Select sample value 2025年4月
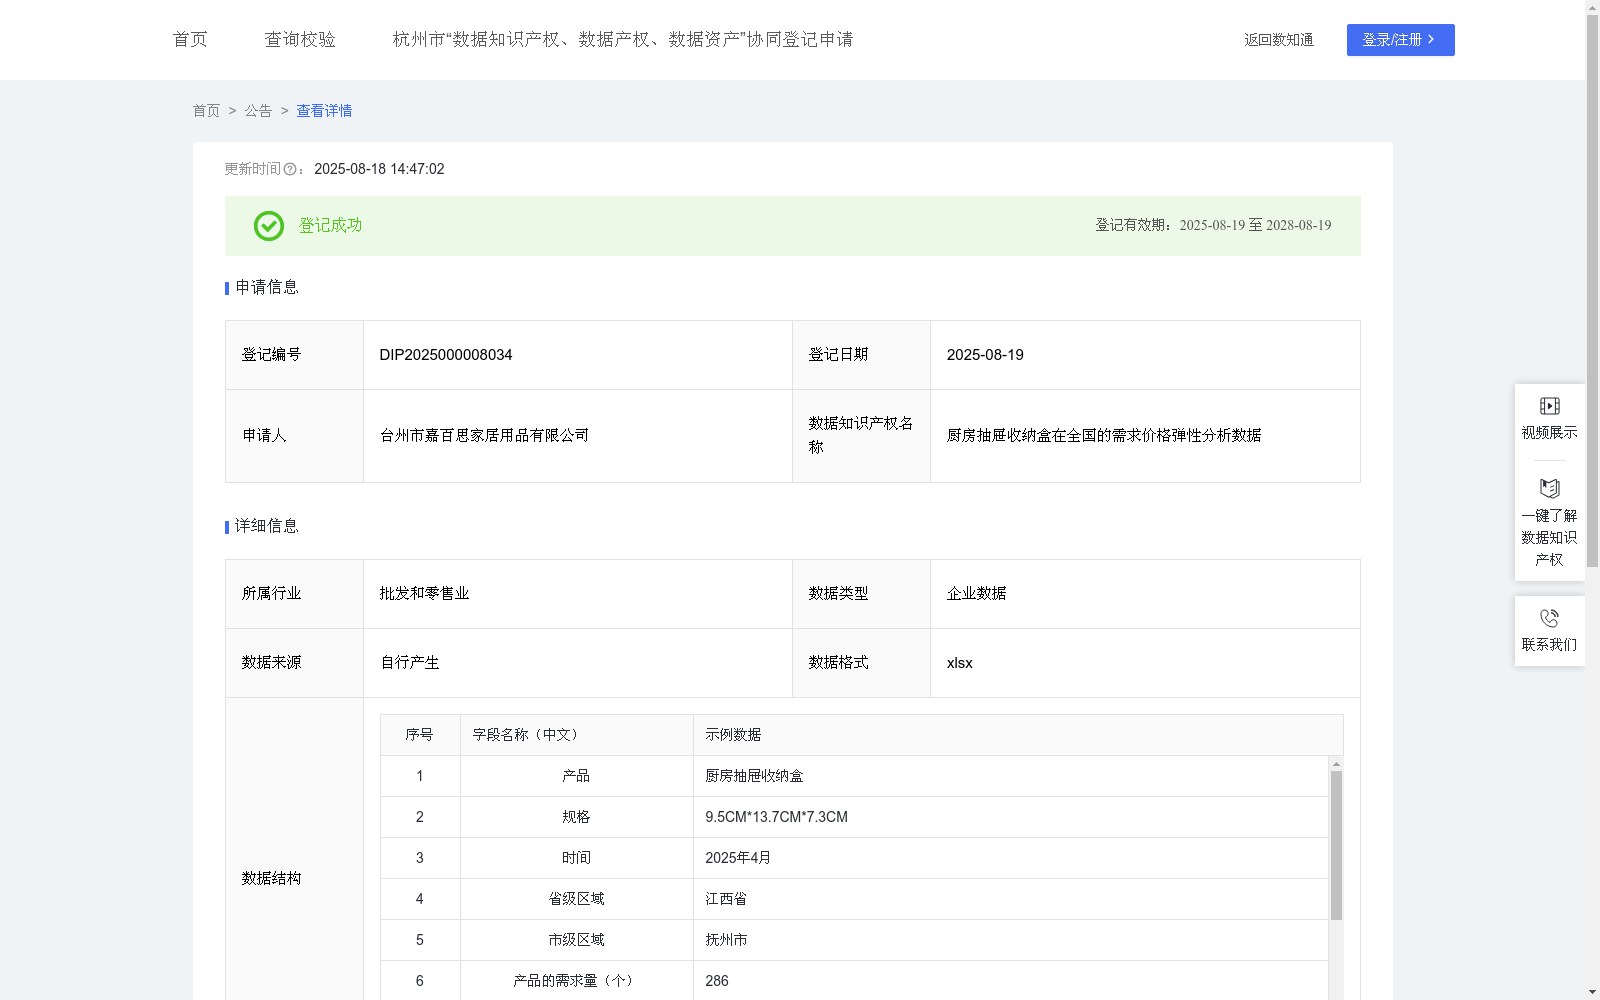The image size is (1600, 1000). point(738,858)
